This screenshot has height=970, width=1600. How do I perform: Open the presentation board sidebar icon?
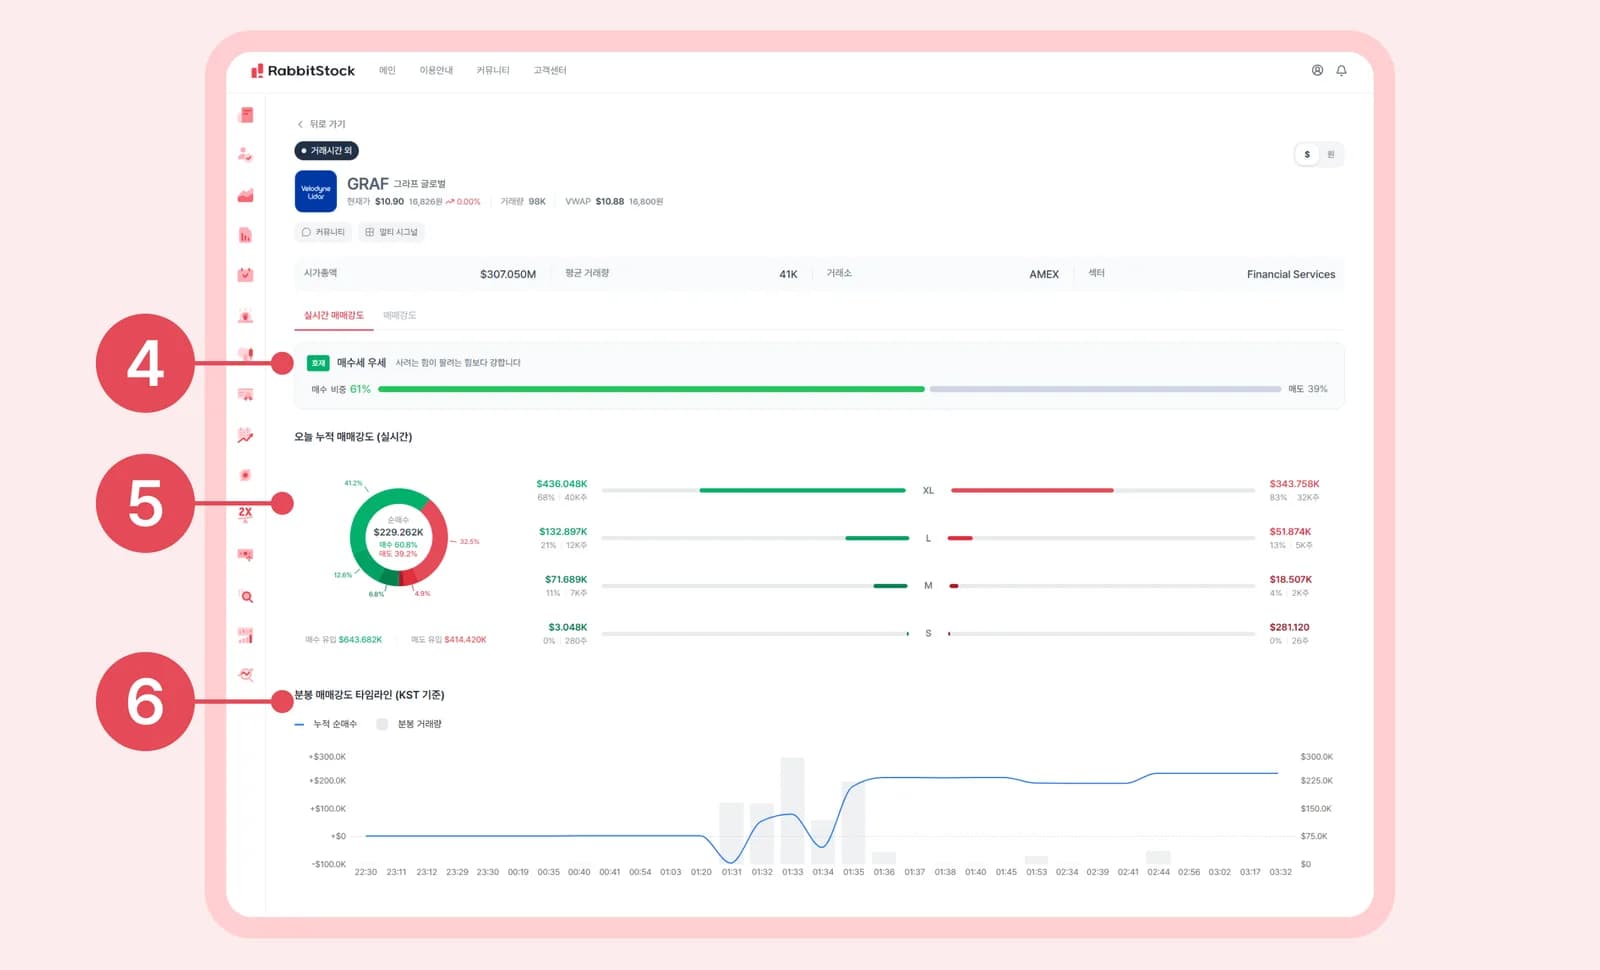pos(246,395)
